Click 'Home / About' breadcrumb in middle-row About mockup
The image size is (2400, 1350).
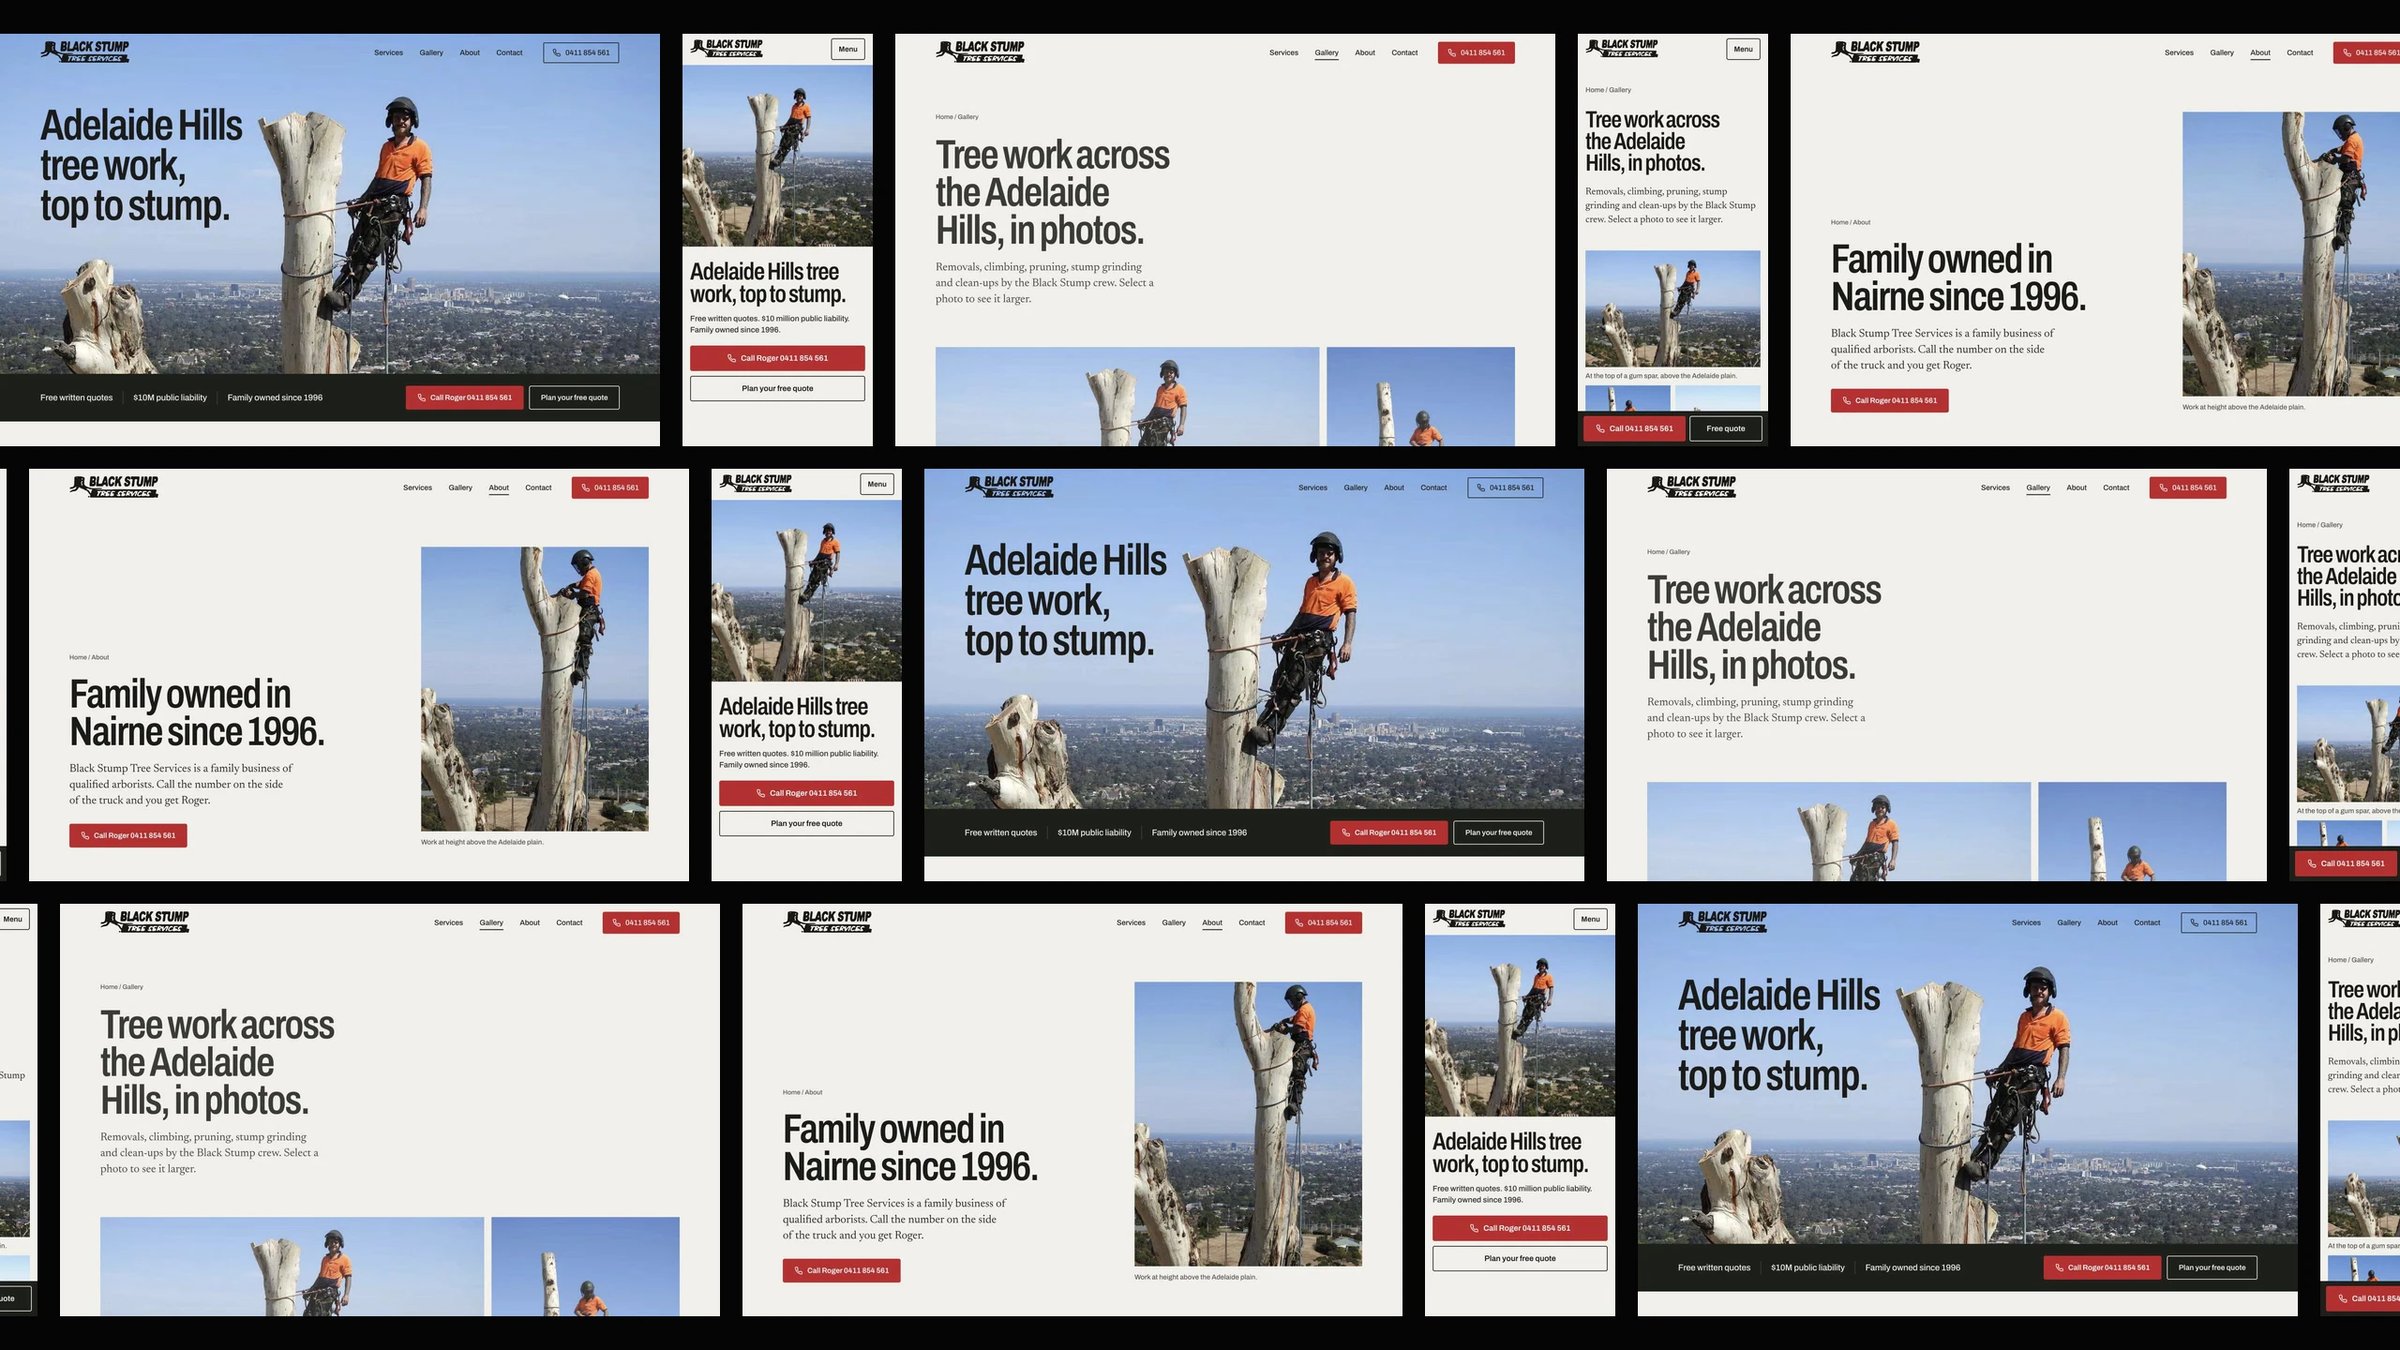click(x=89, y=658)
